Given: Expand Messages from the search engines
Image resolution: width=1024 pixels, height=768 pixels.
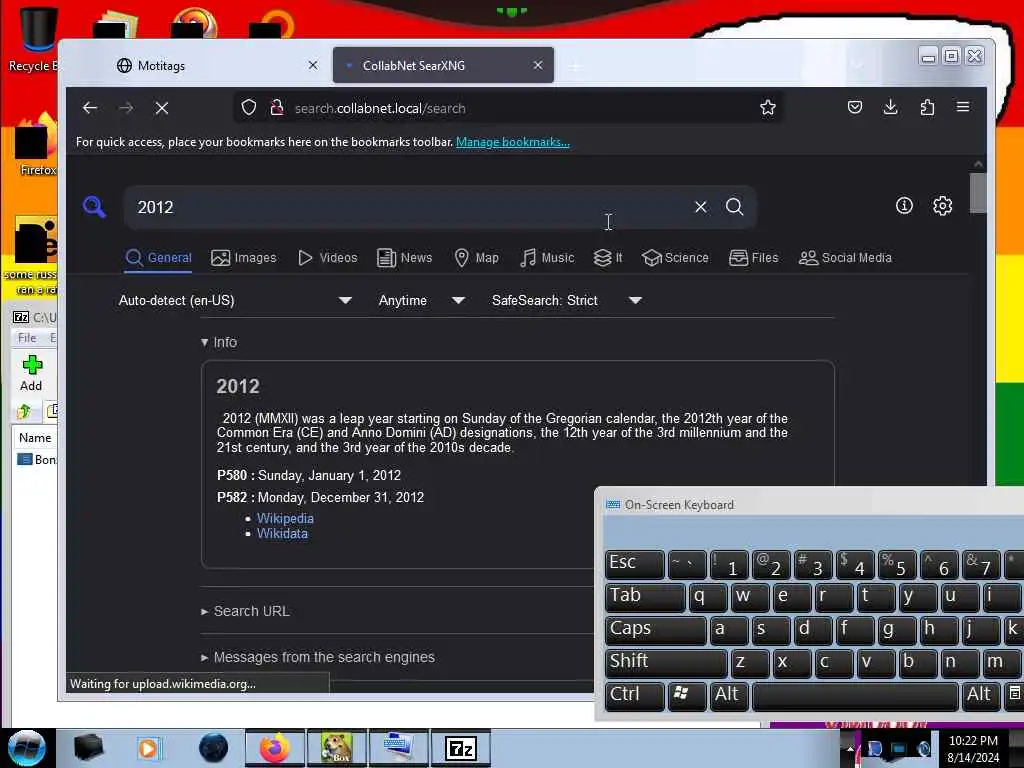Looking at the screenshot, I should point(317,657).
